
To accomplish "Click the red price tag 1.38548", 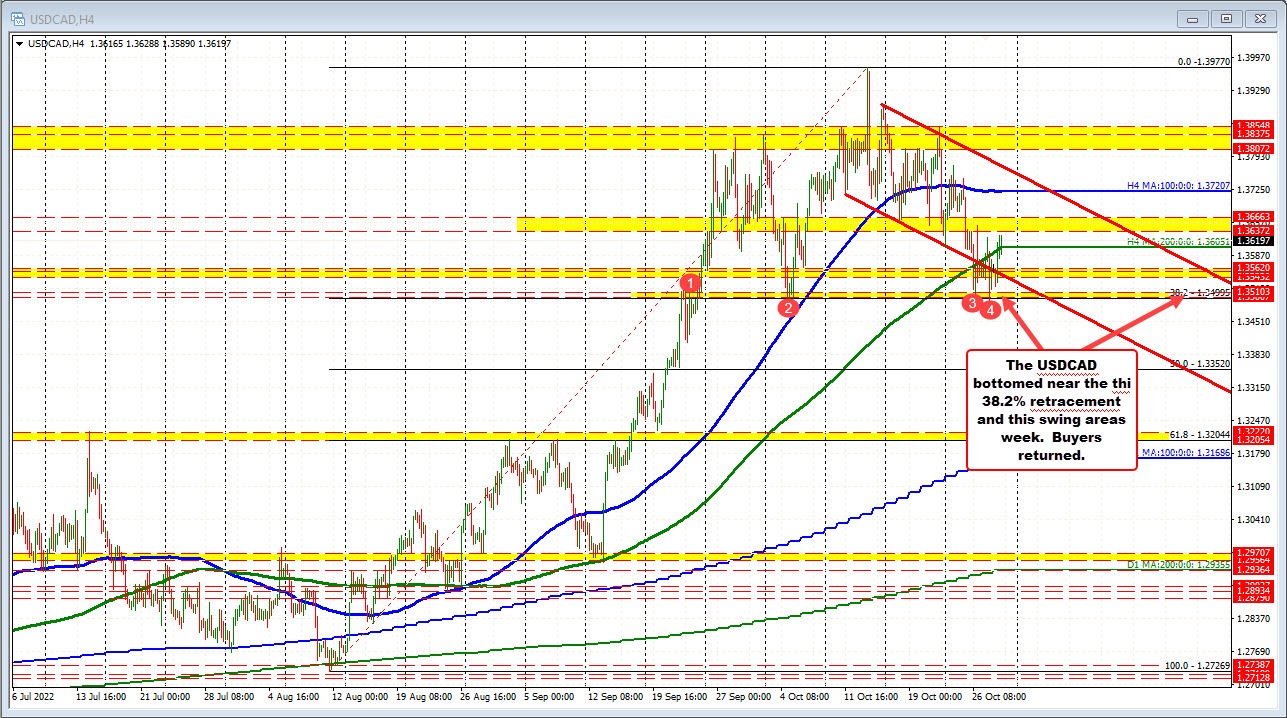I will pos(1252,125).
